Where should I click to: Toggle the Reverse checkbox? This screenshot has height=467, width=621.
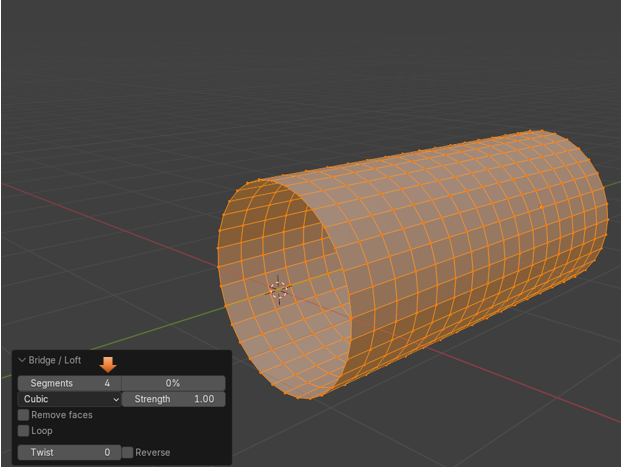[128, 452]
